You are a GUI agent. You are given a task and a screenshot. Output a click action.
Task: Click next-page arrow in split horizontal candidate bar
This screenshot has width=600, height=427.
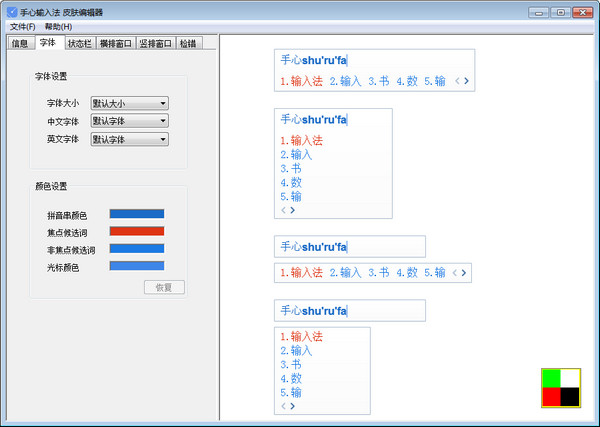coord(464,273)
